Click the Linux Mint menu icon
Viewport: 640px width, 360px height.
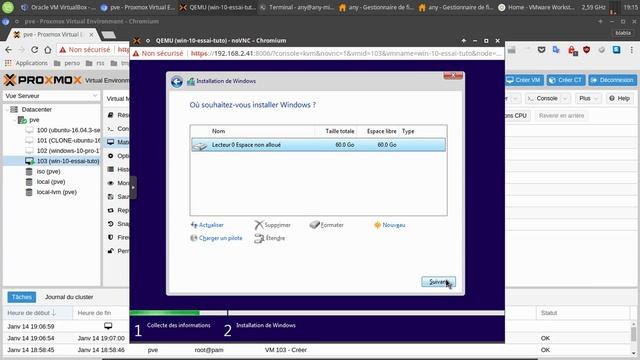click(8, 7)
